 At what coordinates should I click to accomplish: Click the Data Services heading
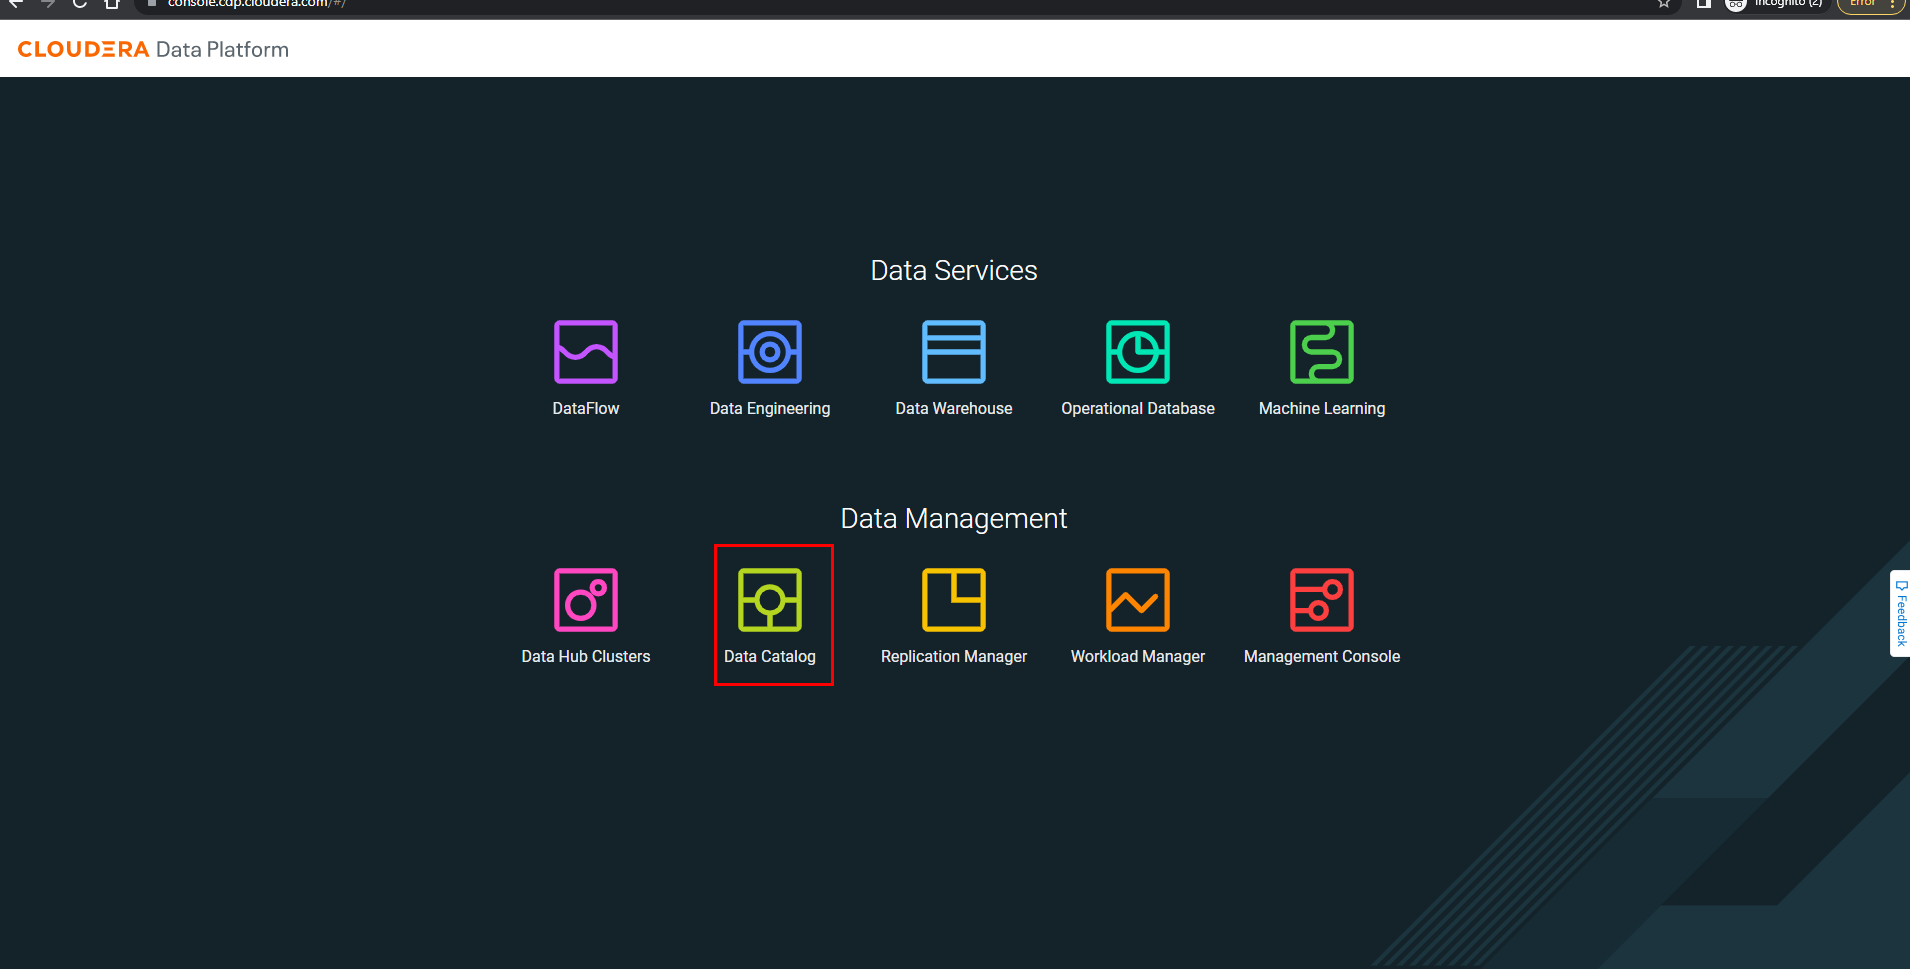(x=954, y=270)
